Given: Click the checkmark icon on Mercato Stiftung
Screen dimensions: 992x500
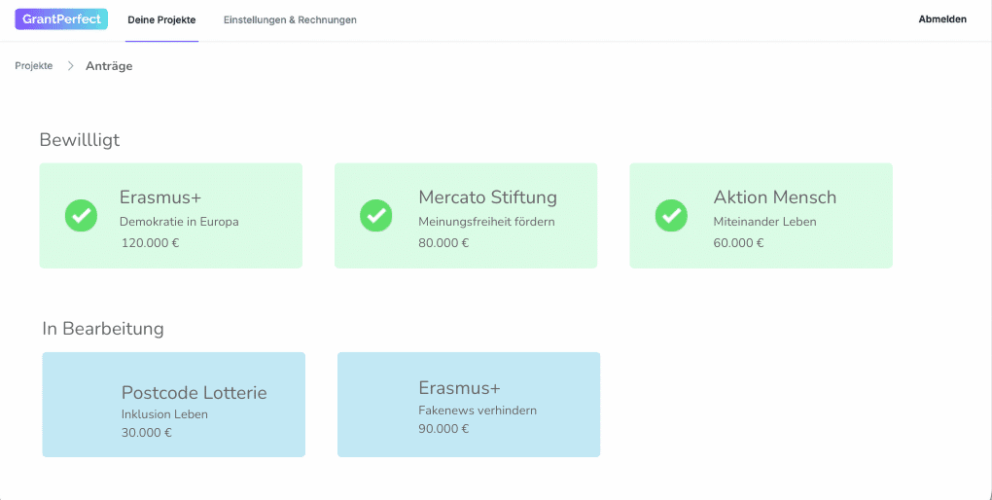Looking at the screenshot, I should (376, 215).
